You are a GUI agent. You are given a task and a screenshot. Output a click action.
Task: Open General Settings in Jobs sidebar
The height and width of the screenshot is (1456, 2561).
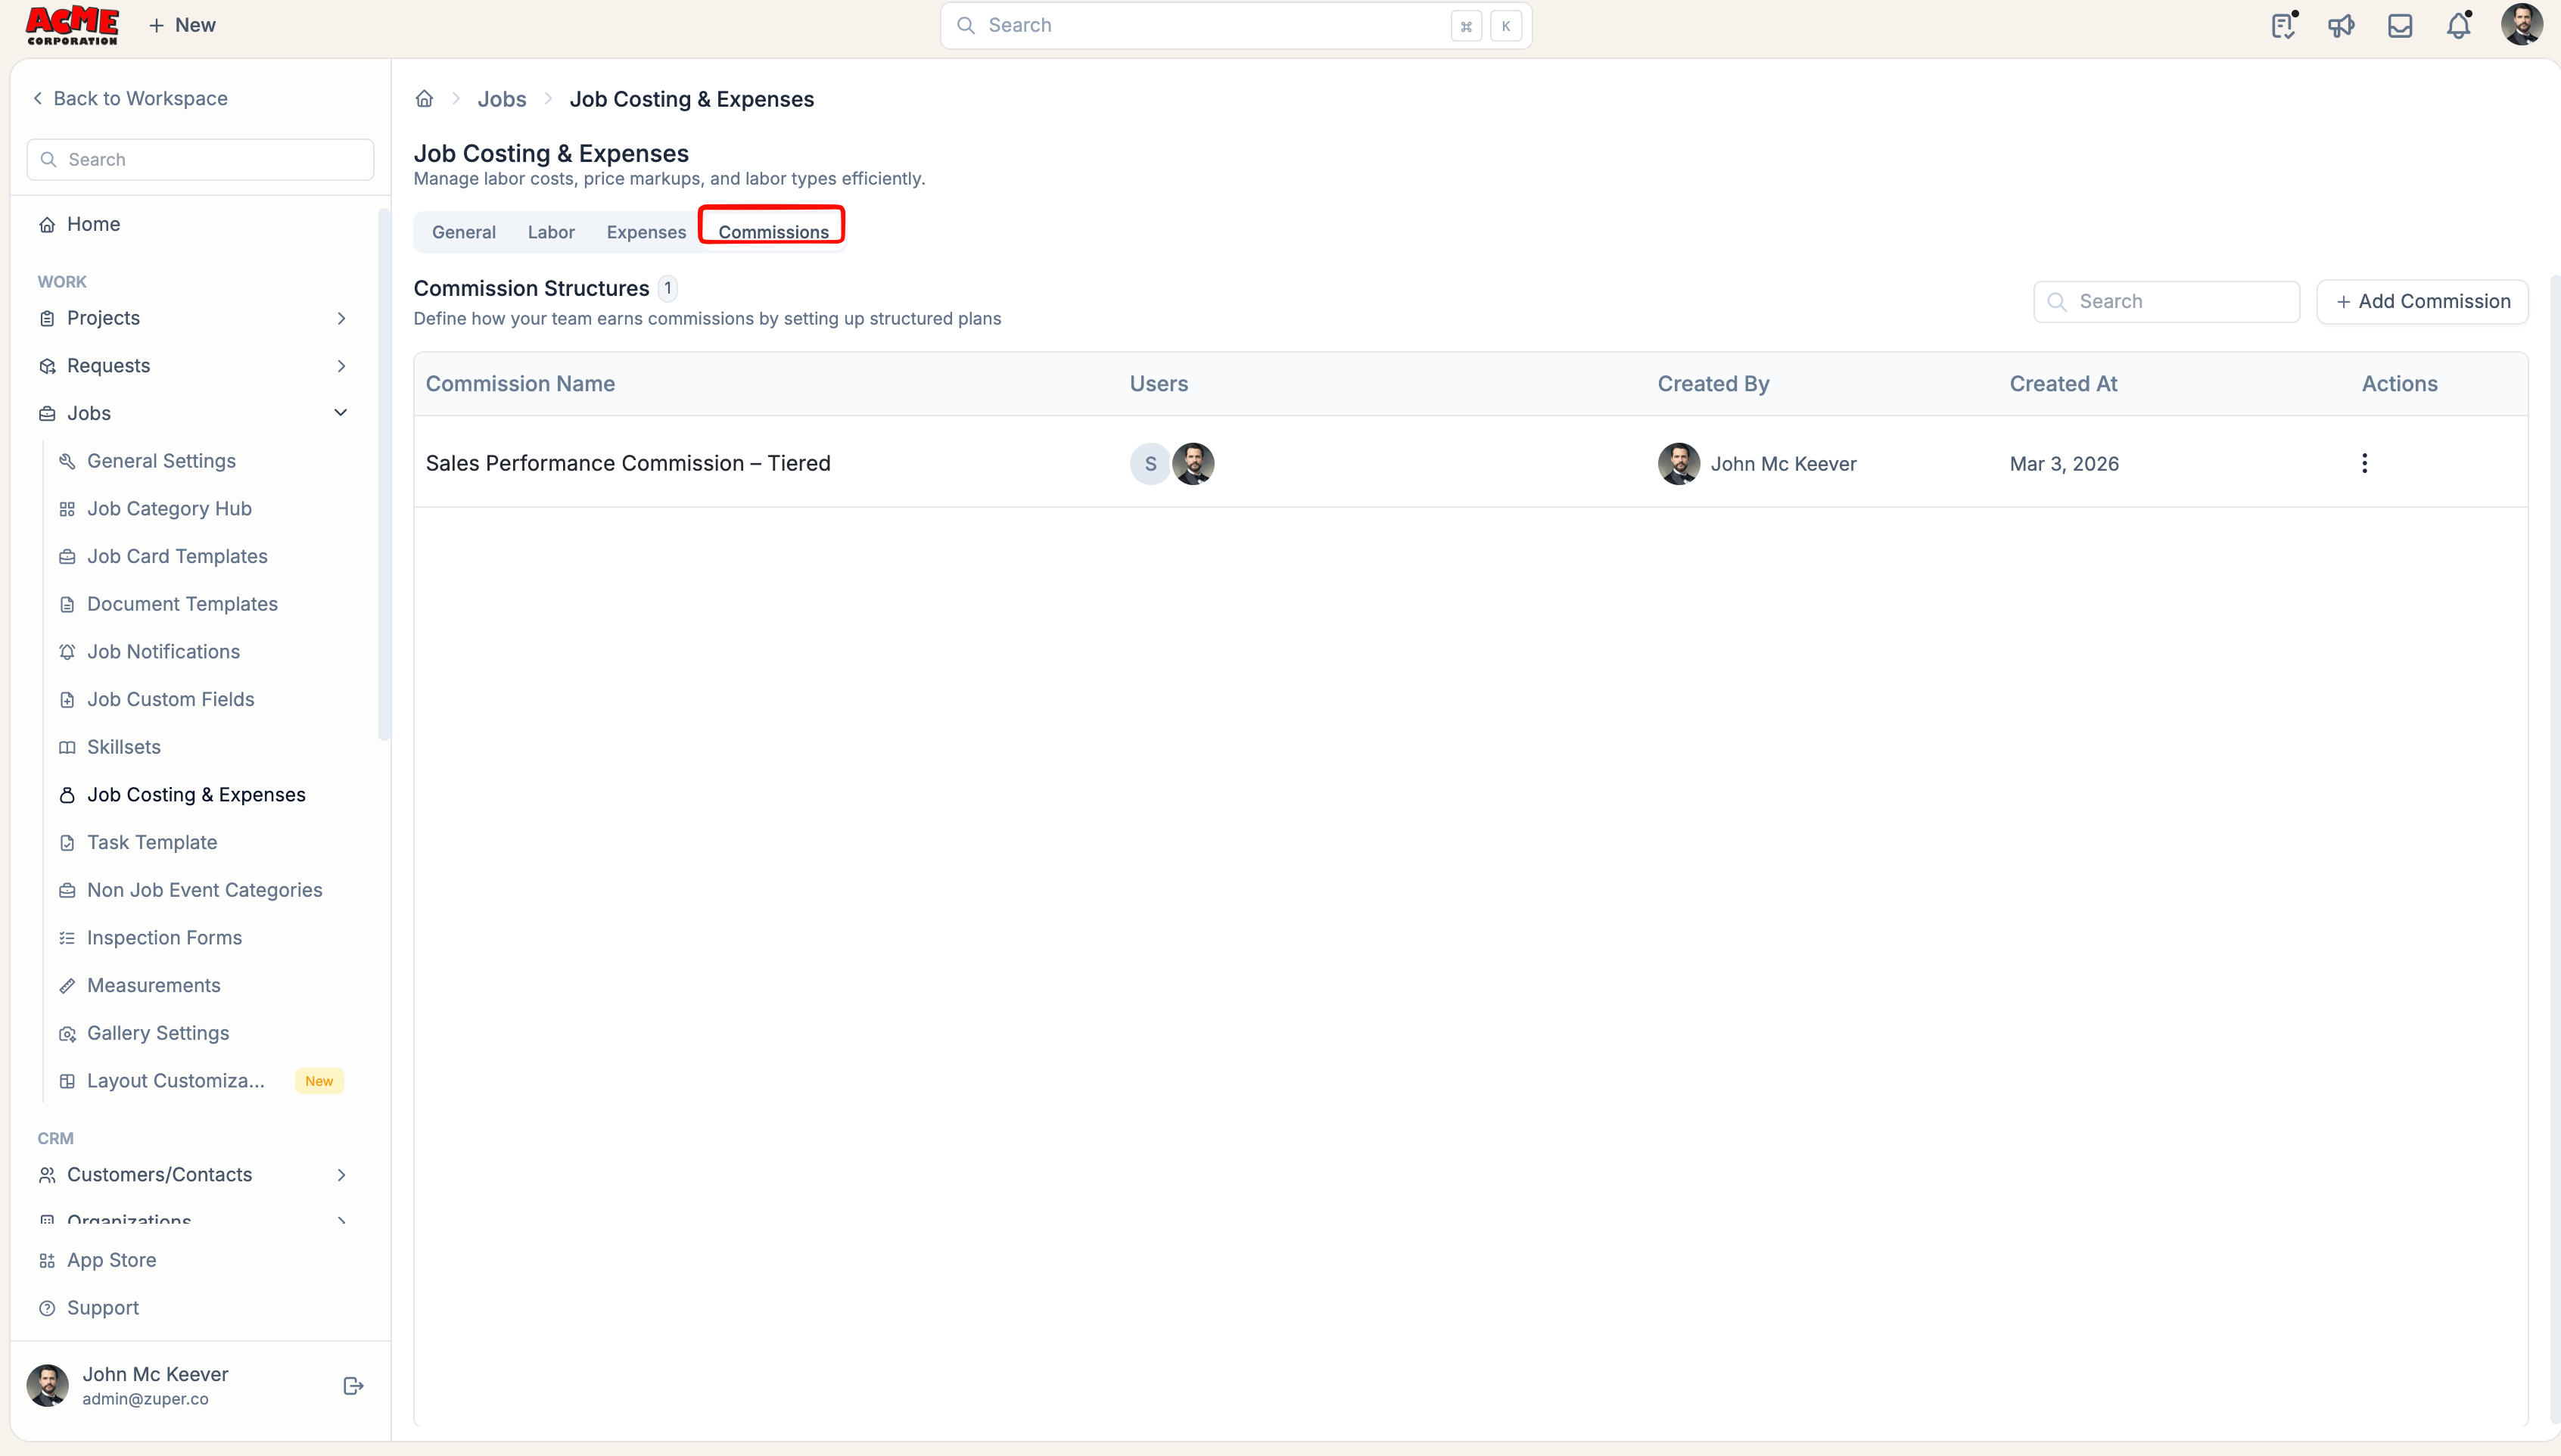(x=161, y=461)
